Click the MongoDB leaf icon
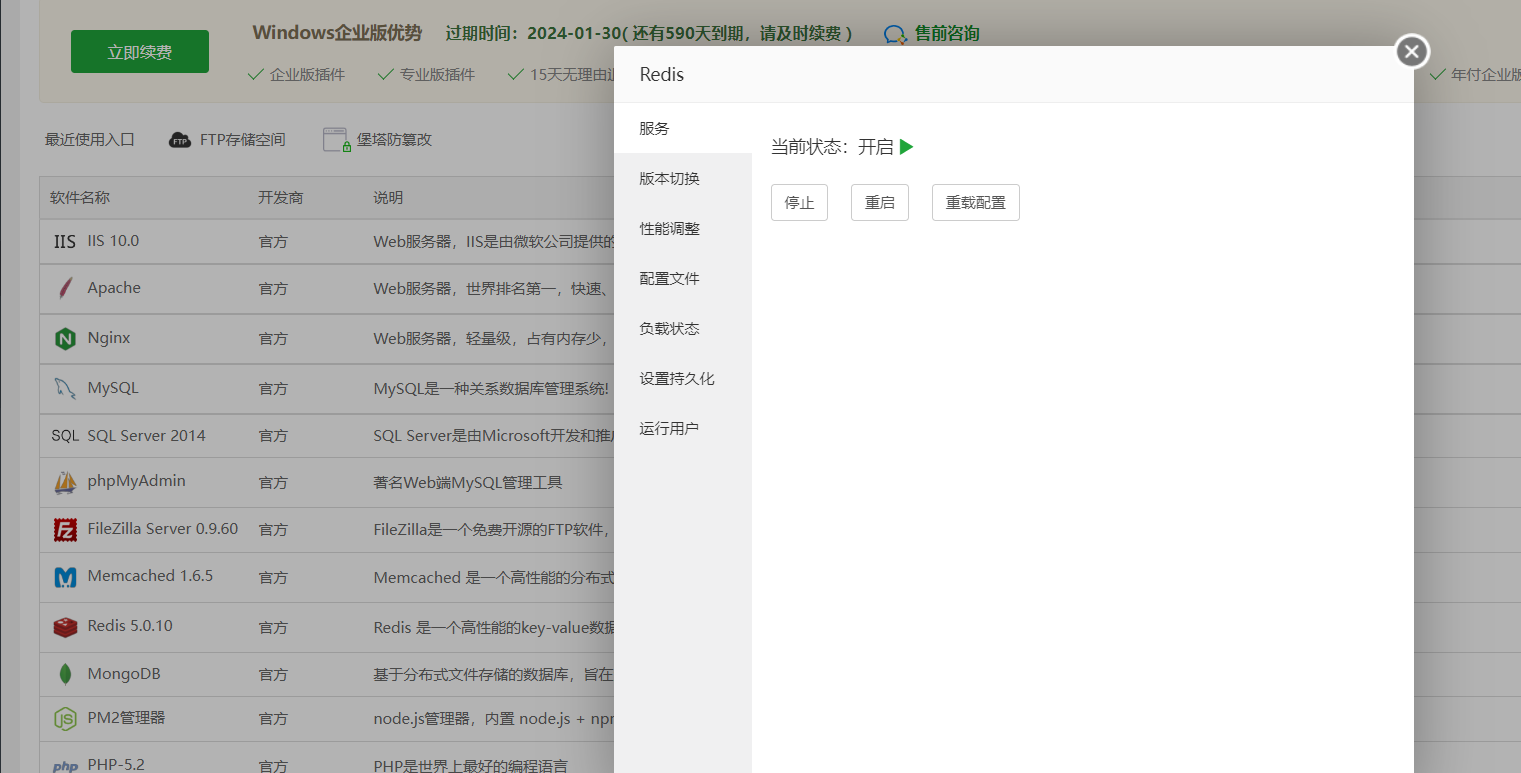This screenshot has width=1521, height=773. pos(65,675)
